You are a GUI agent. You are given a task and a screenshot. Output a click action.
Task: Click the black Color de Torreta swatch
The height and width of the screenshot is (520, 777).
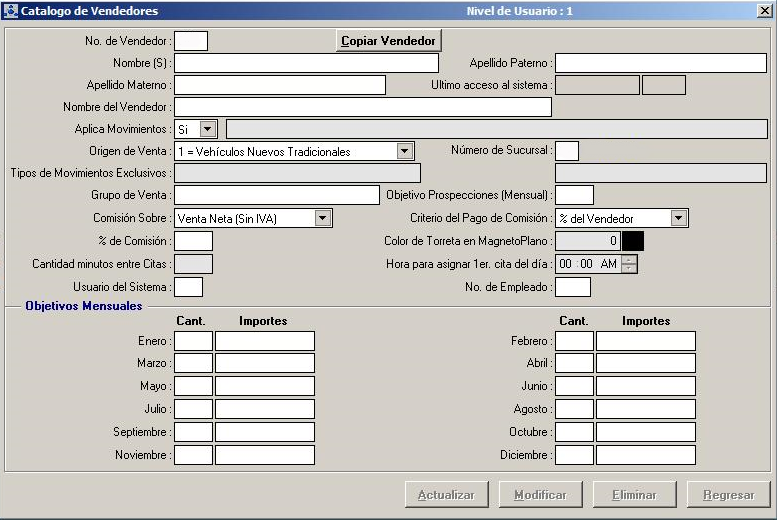pos(633,241)
